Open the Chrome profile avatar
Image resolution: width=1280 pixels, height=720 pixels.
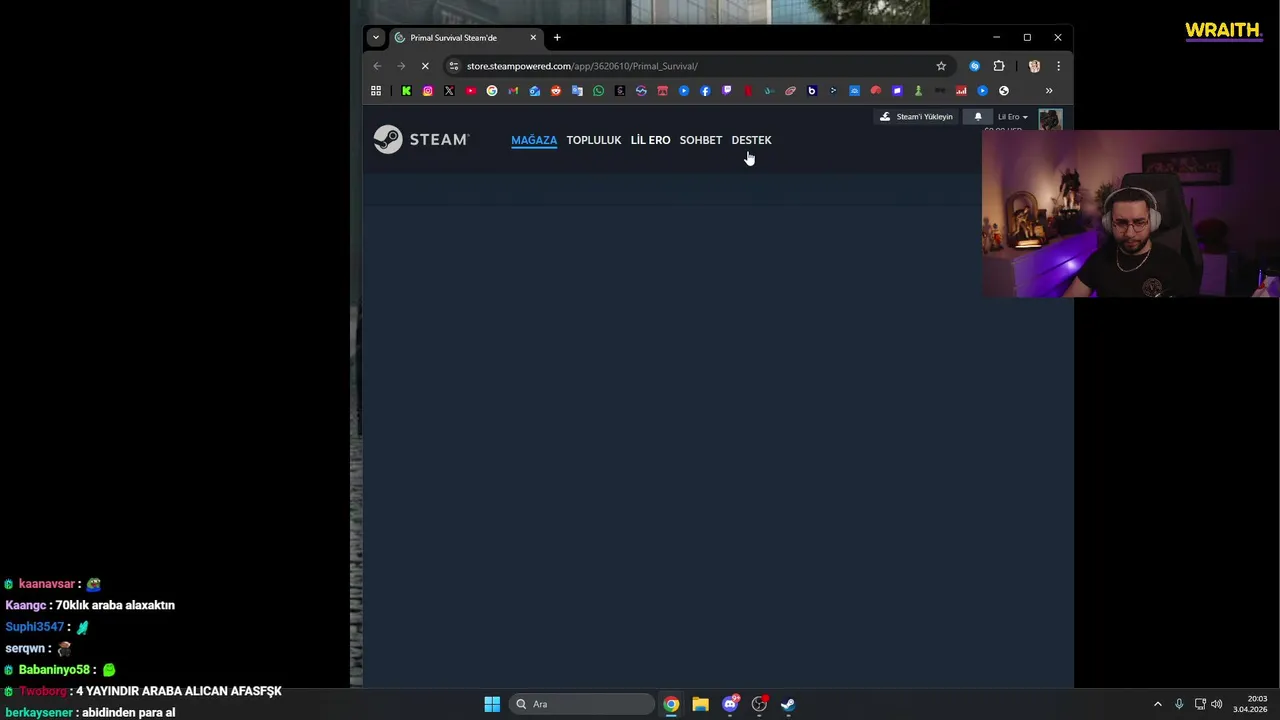(1034, 66)
